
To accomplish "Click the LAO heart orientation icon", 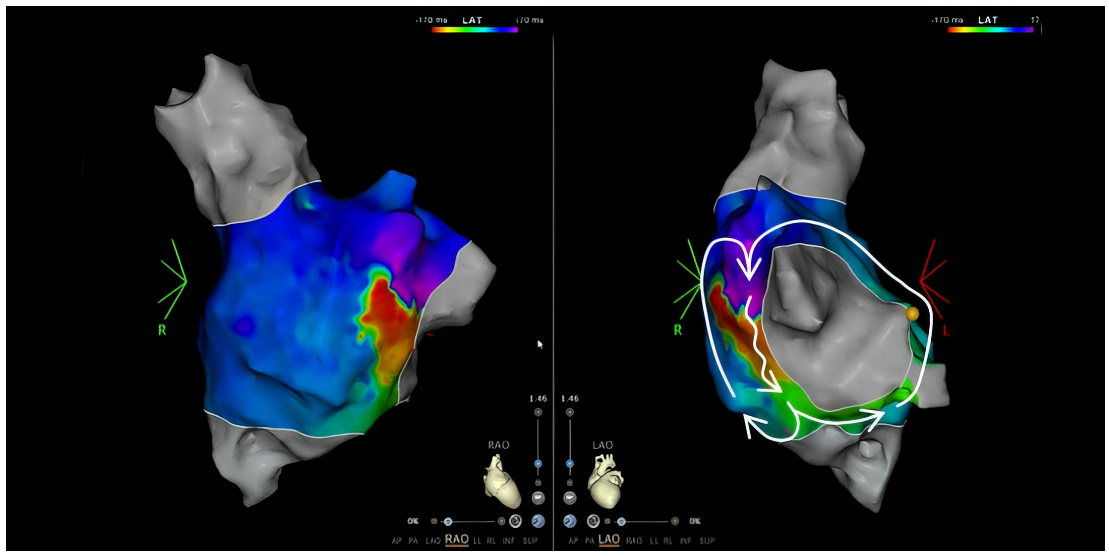I will pos(605,481).
